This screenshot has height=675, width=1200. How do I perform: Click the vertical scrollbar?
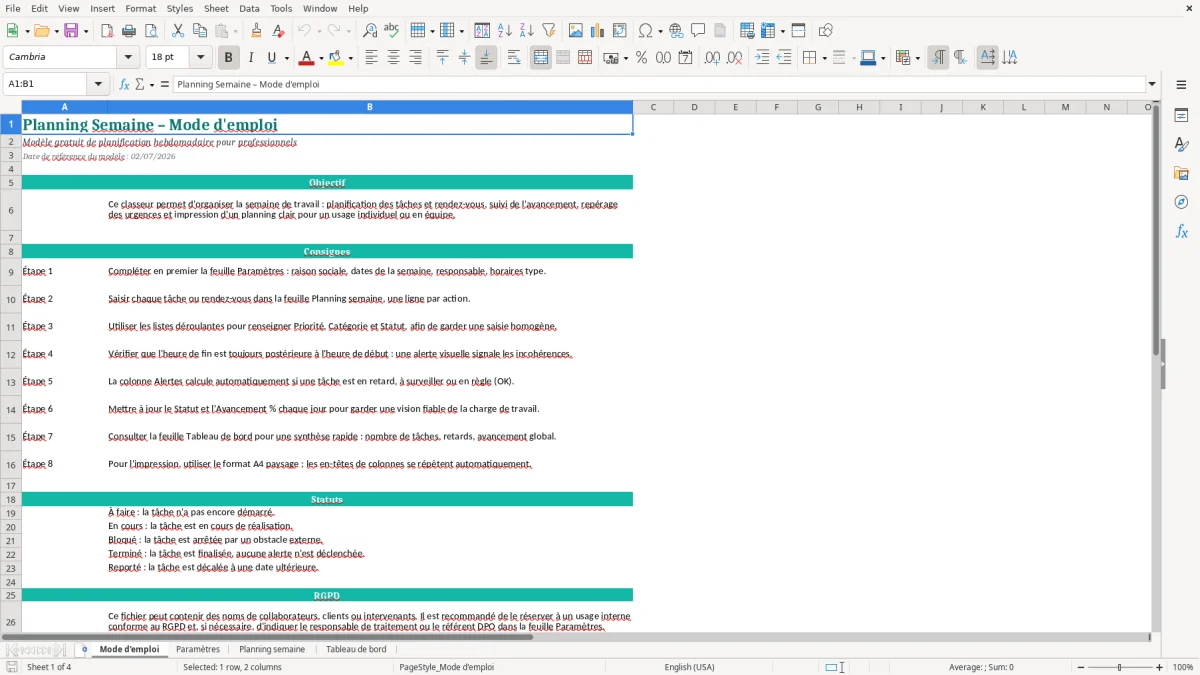tap(1157, 366)
